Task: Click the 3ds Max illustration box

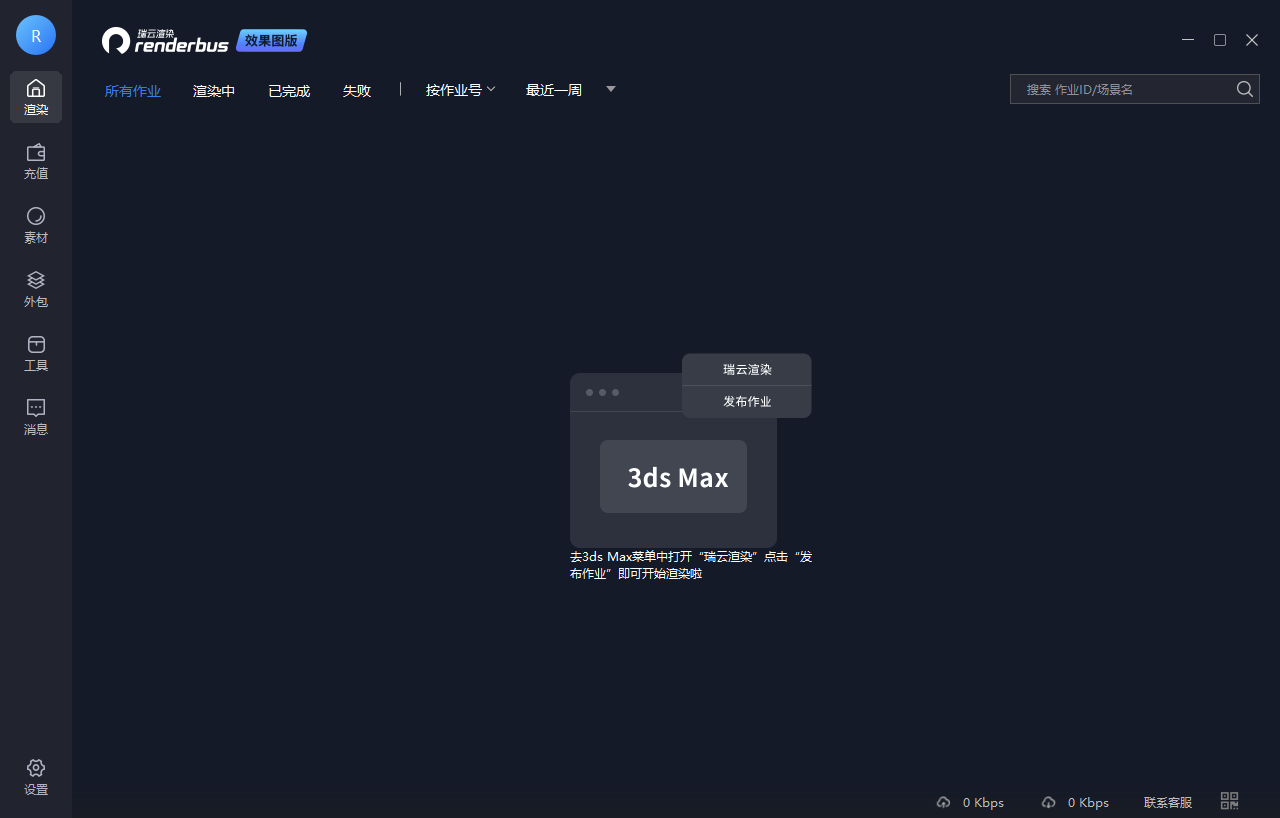Action: click(673, 476)
